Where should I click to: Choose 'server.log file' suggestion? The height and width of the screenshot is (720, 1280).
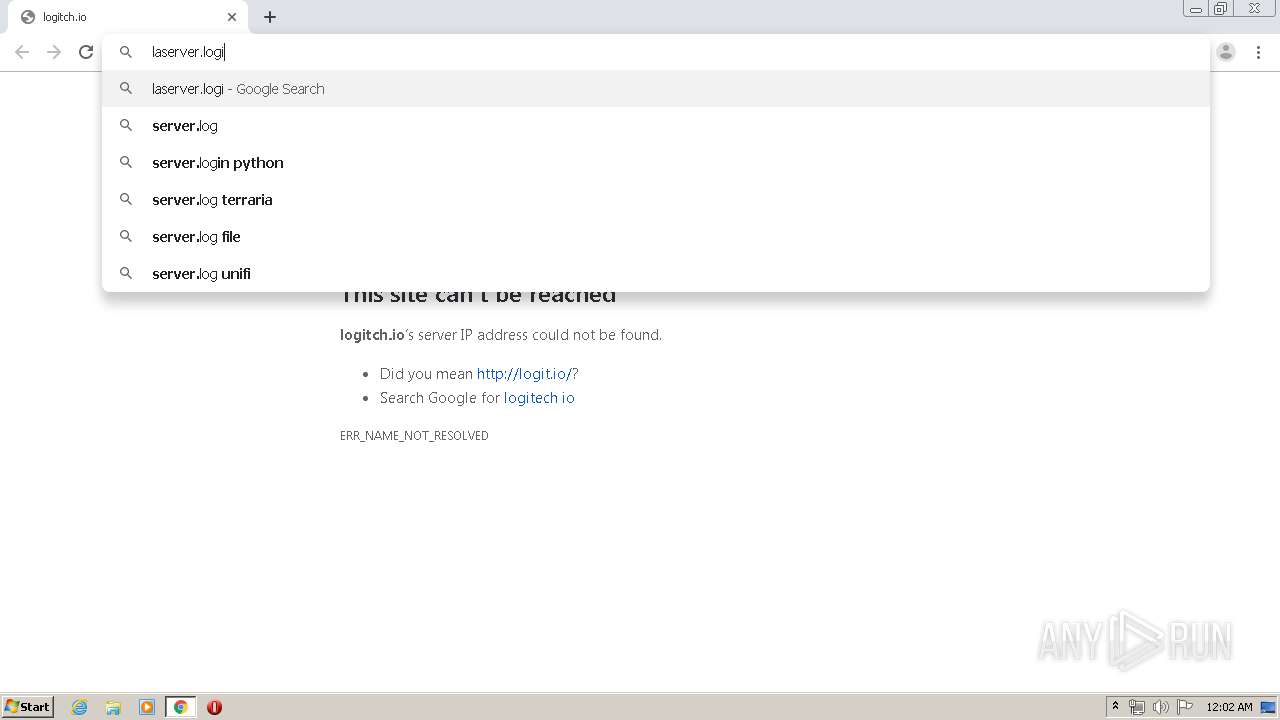click(x=656, y=237)
